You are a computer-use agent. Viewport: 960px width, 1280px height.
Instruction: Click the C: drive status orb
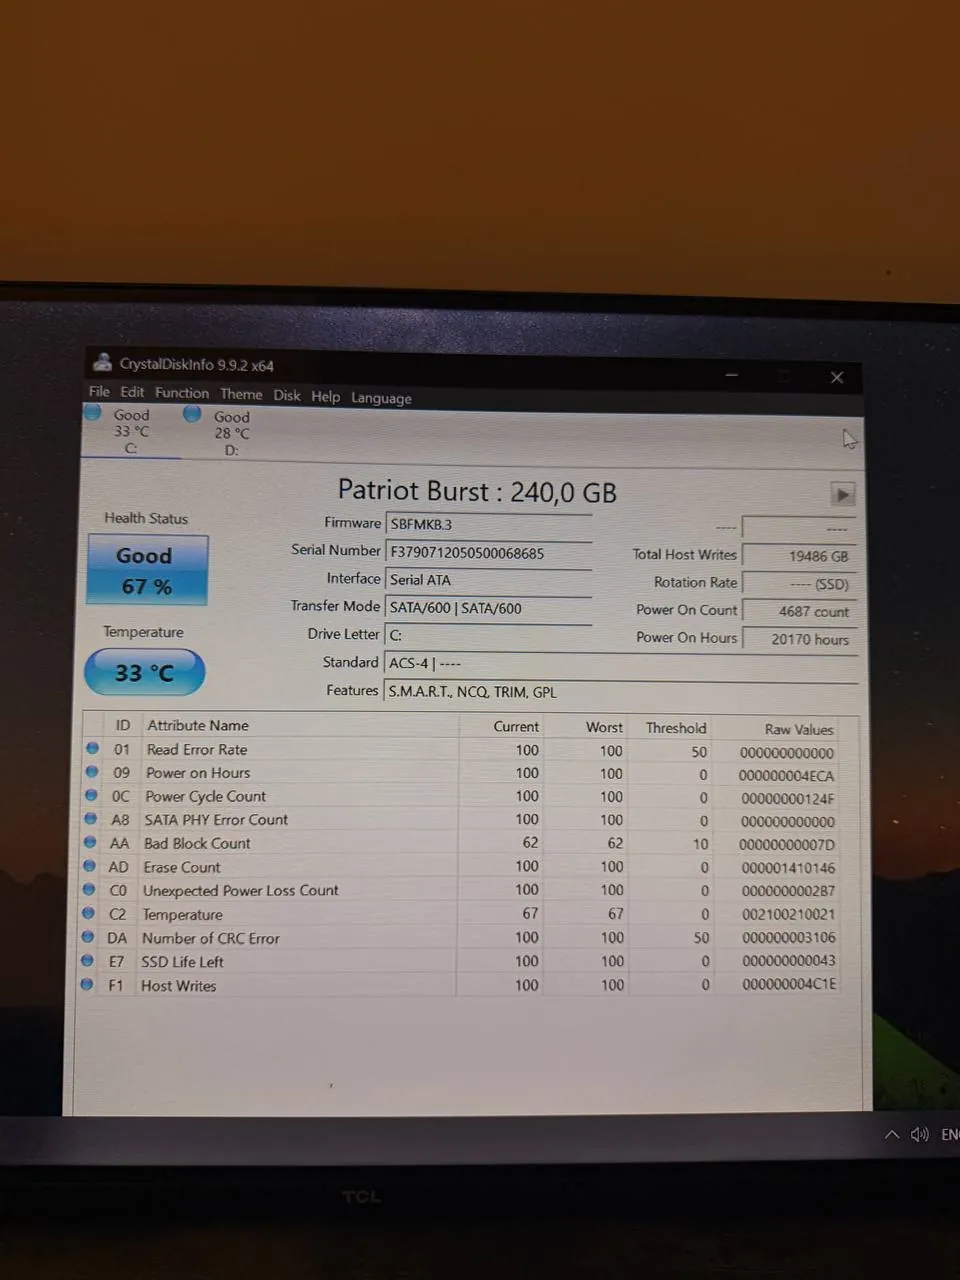93,412
